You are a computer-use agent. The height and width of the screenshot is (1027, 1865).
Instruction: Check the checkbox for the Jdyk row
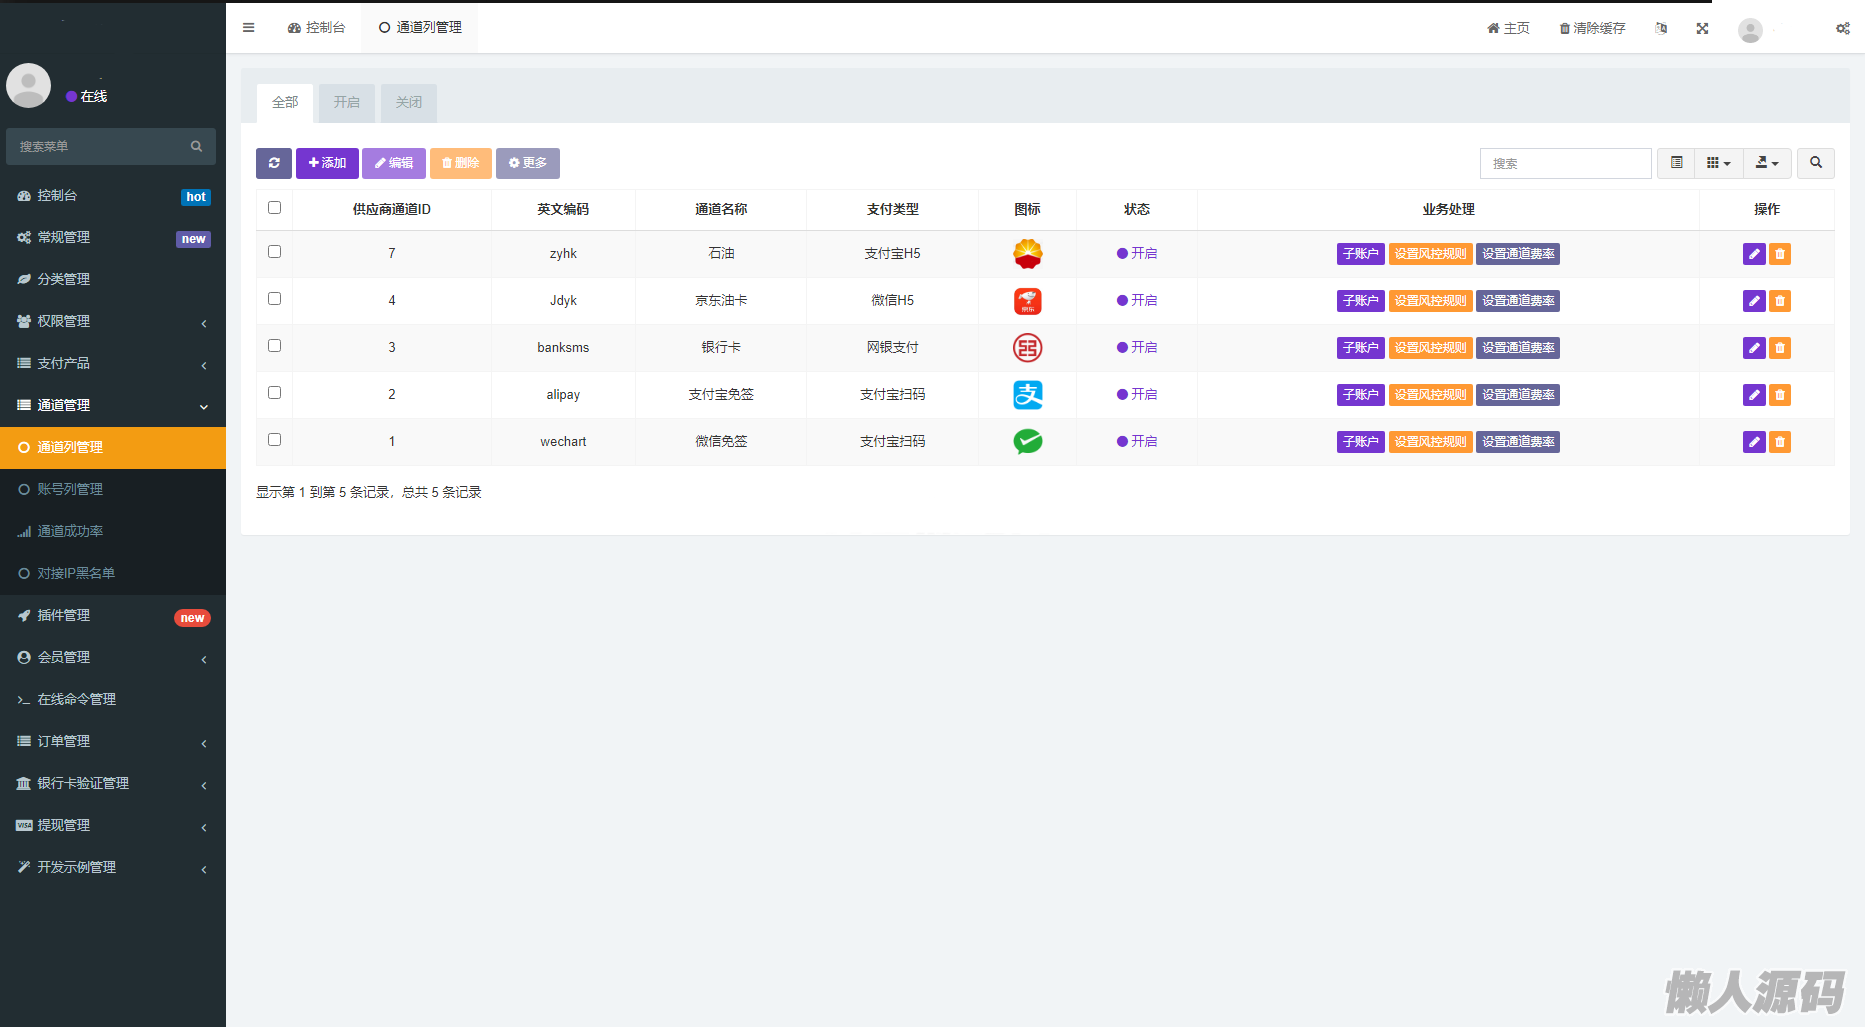tap(275, 299)
